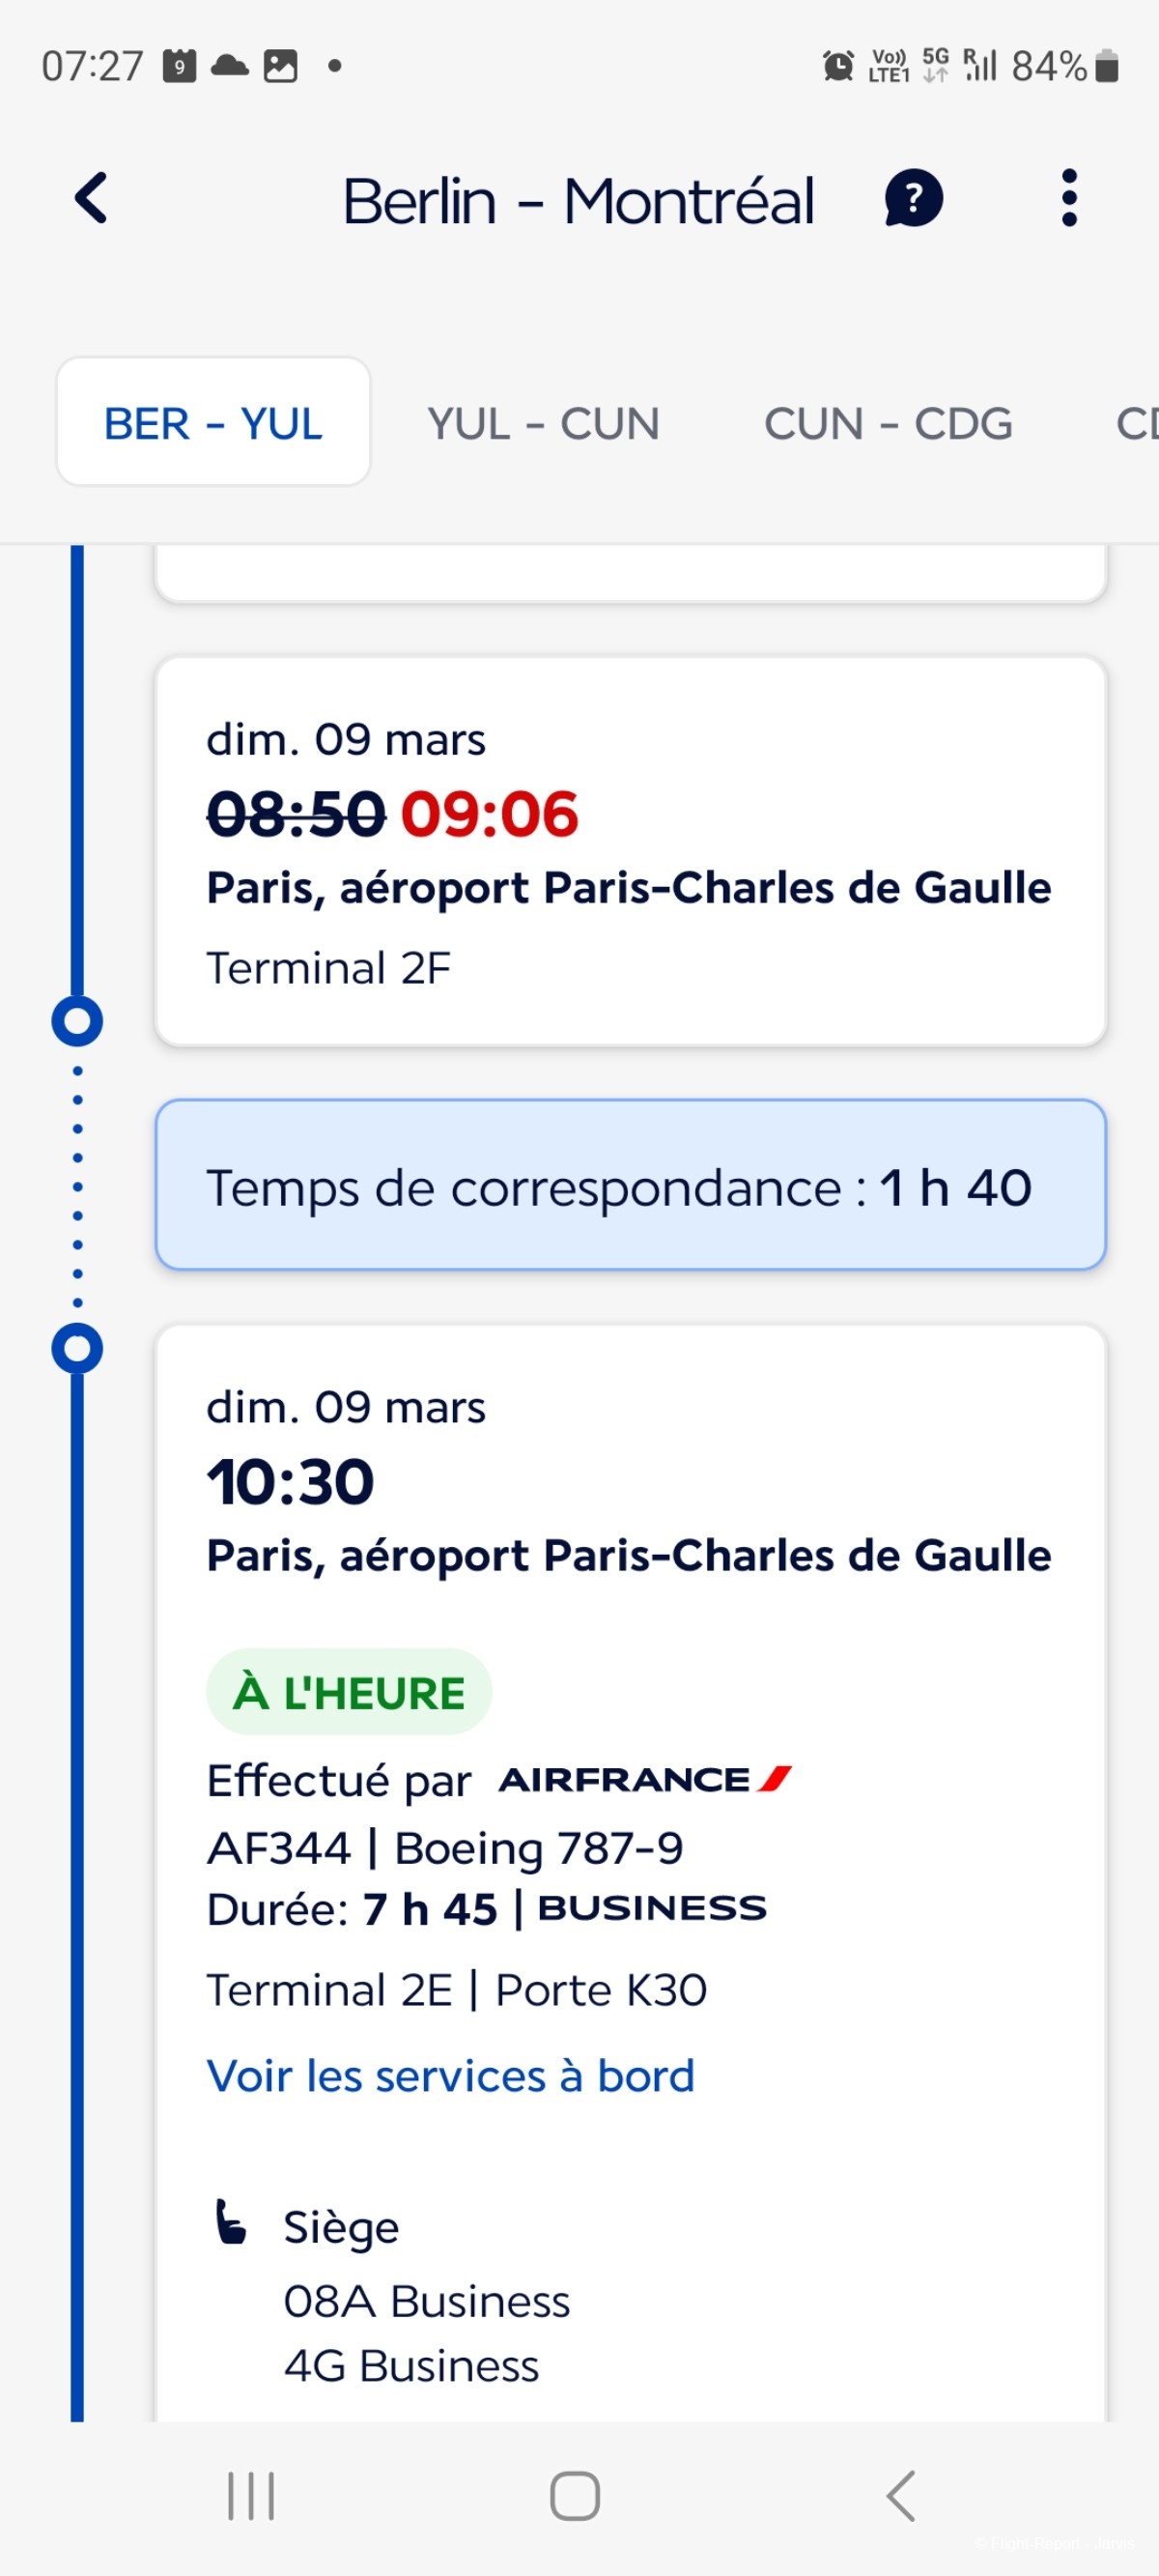Image resolution: width=1159 pixels, height=2576 pixels.
Task: Tap the alarm icon in status bar
Action: (838, 66)
